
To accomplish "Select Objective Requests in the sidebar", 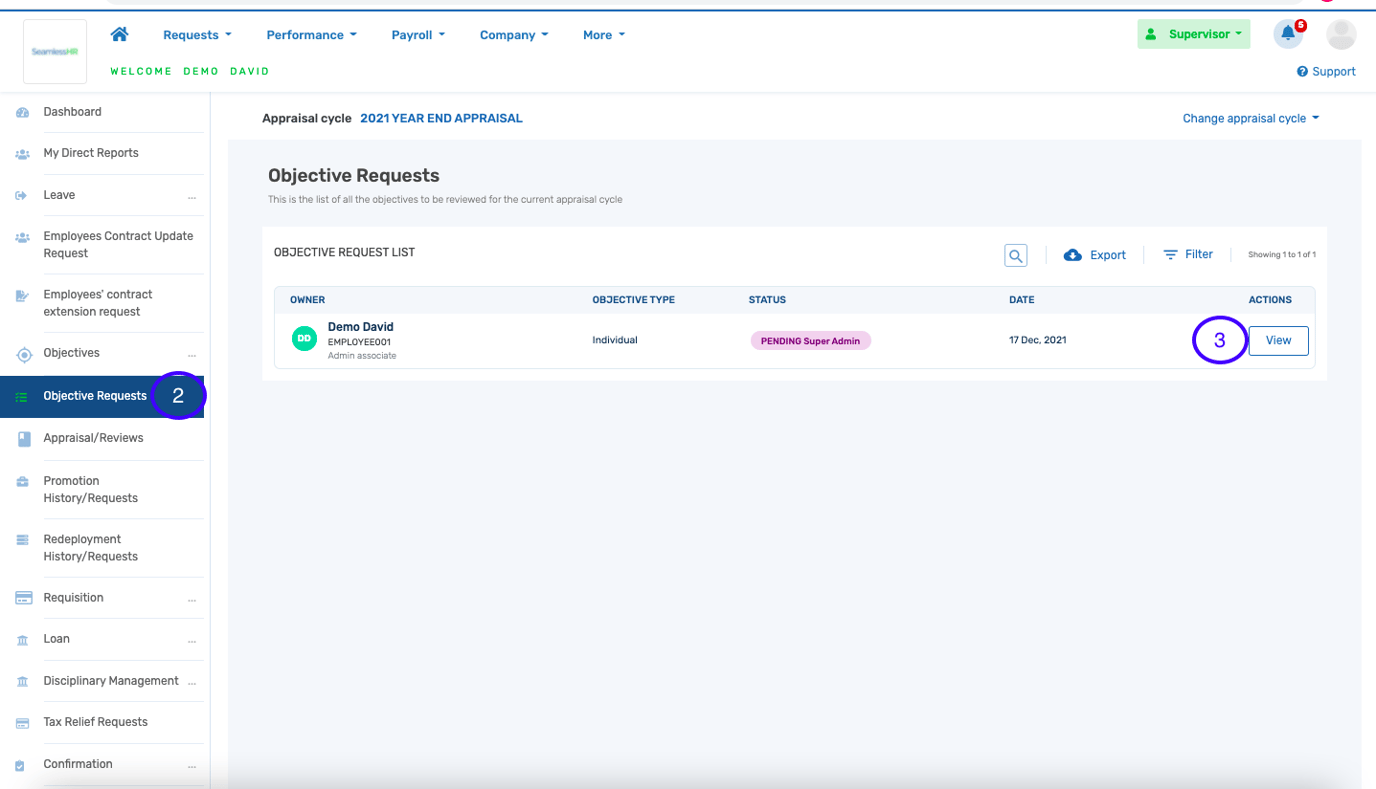I will click(x=95, y=395).
